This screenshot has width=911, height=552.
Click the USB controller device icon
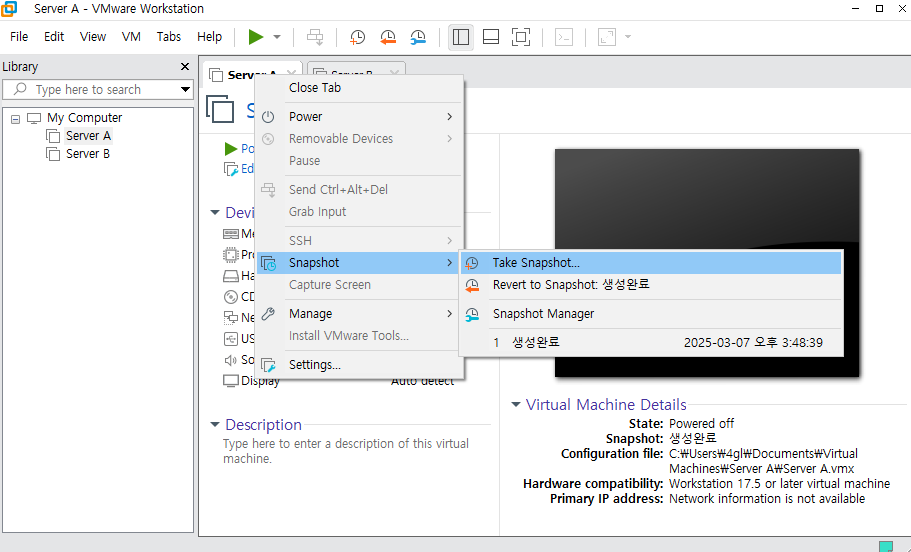point(231,339)
